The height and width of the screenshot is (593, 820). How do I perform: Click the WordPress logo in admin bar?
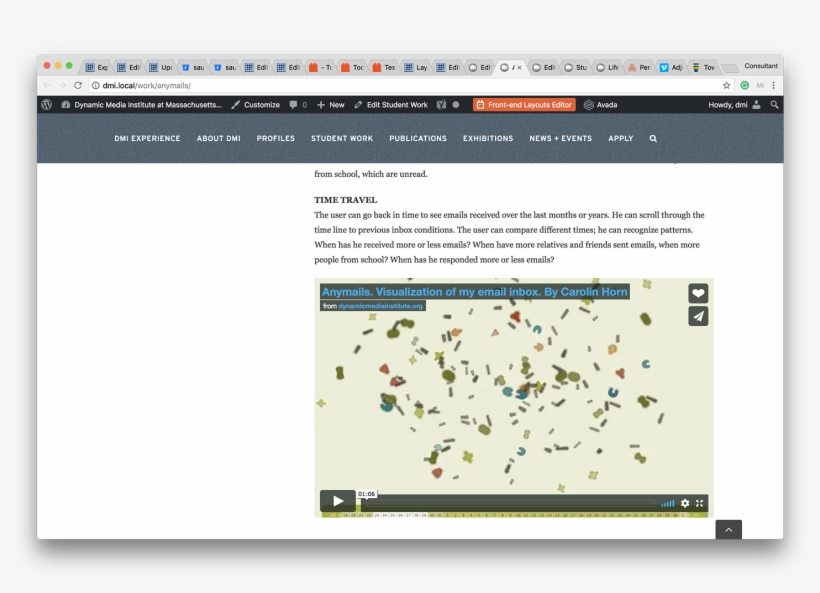click(47, 104)
